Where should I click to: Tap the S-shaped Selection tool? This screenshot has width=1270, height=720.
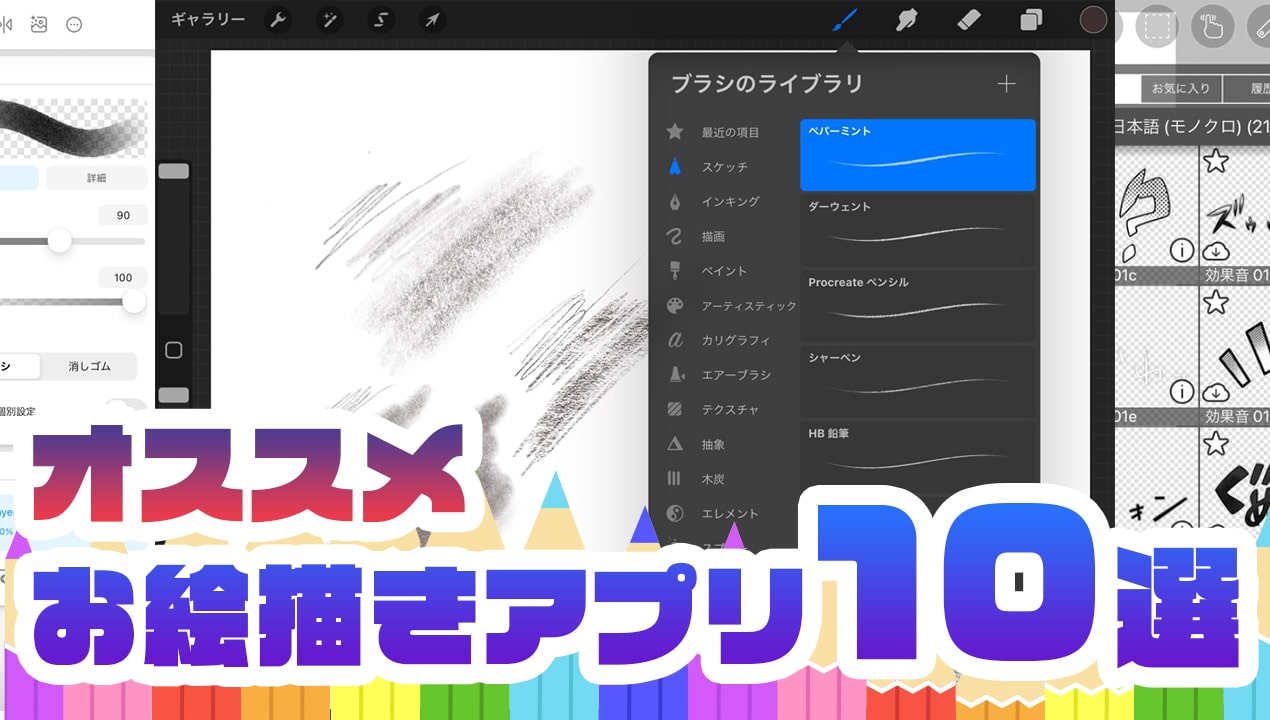[381, 19]
